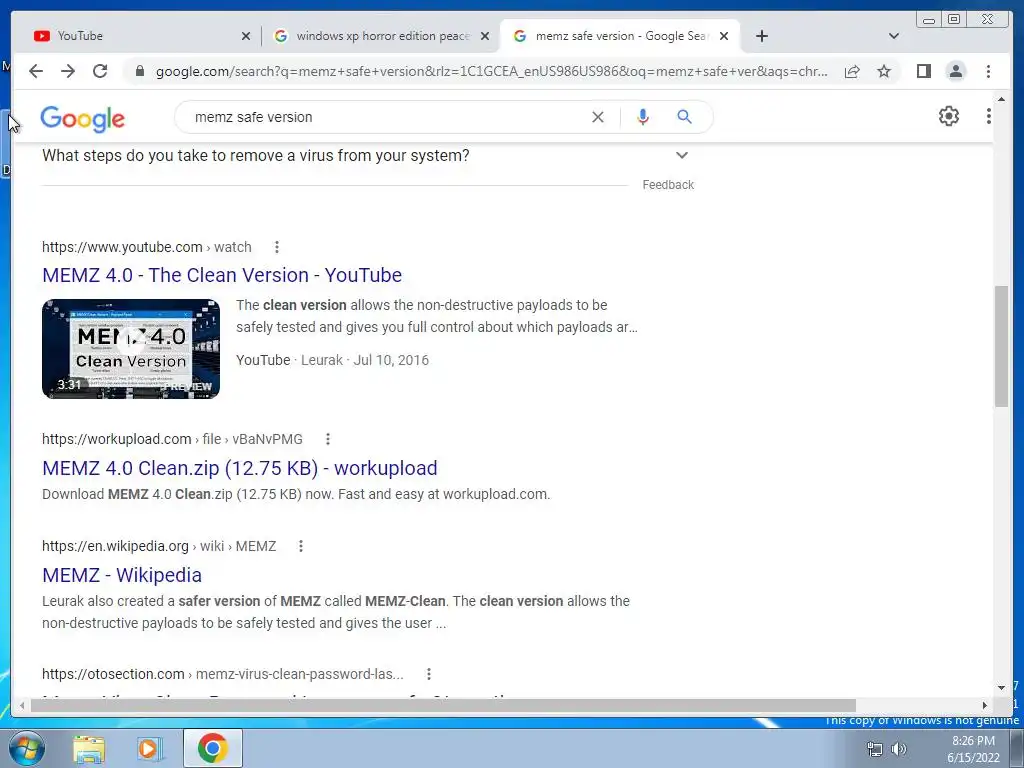Click the Google logo

(x=82, y=118)
